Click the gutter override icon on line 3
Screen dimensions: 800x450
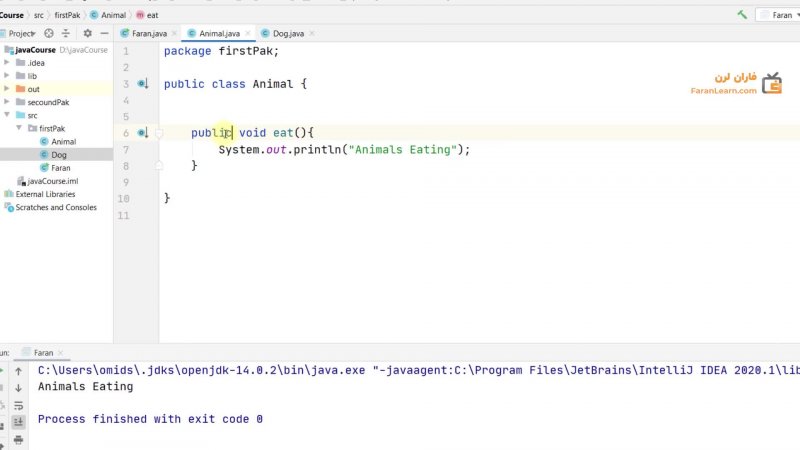143,84
